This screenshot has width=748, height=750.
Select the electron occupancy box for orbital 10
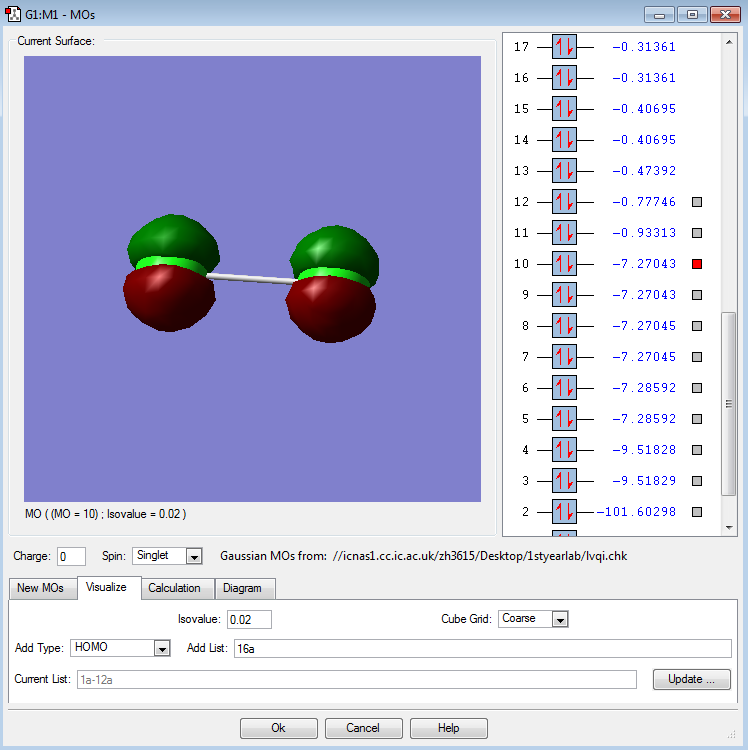tap(564, 264)
